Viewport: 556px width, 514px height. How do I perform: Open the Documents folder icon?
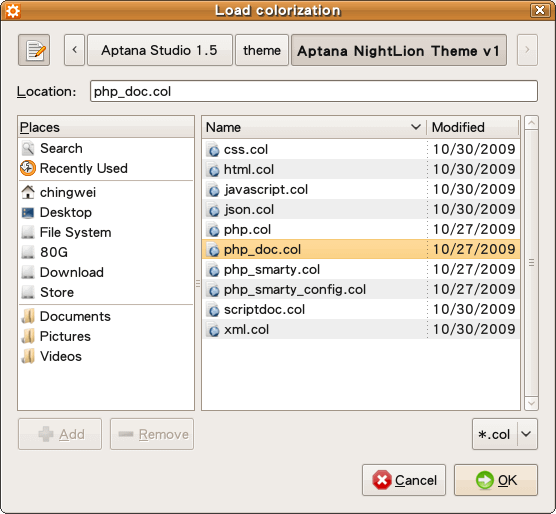28,316
